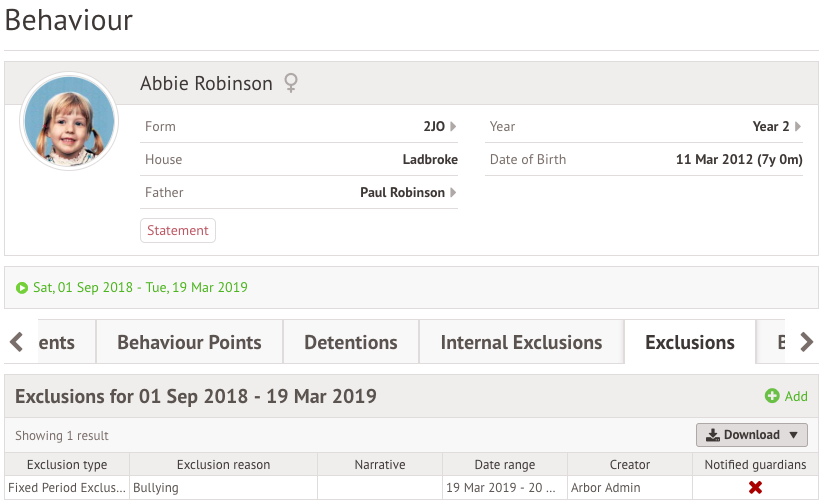Screen dimensions: 824x504
Task: Click the green play icon beside date range
Action: pyautogui.click(x=22, y=287)
